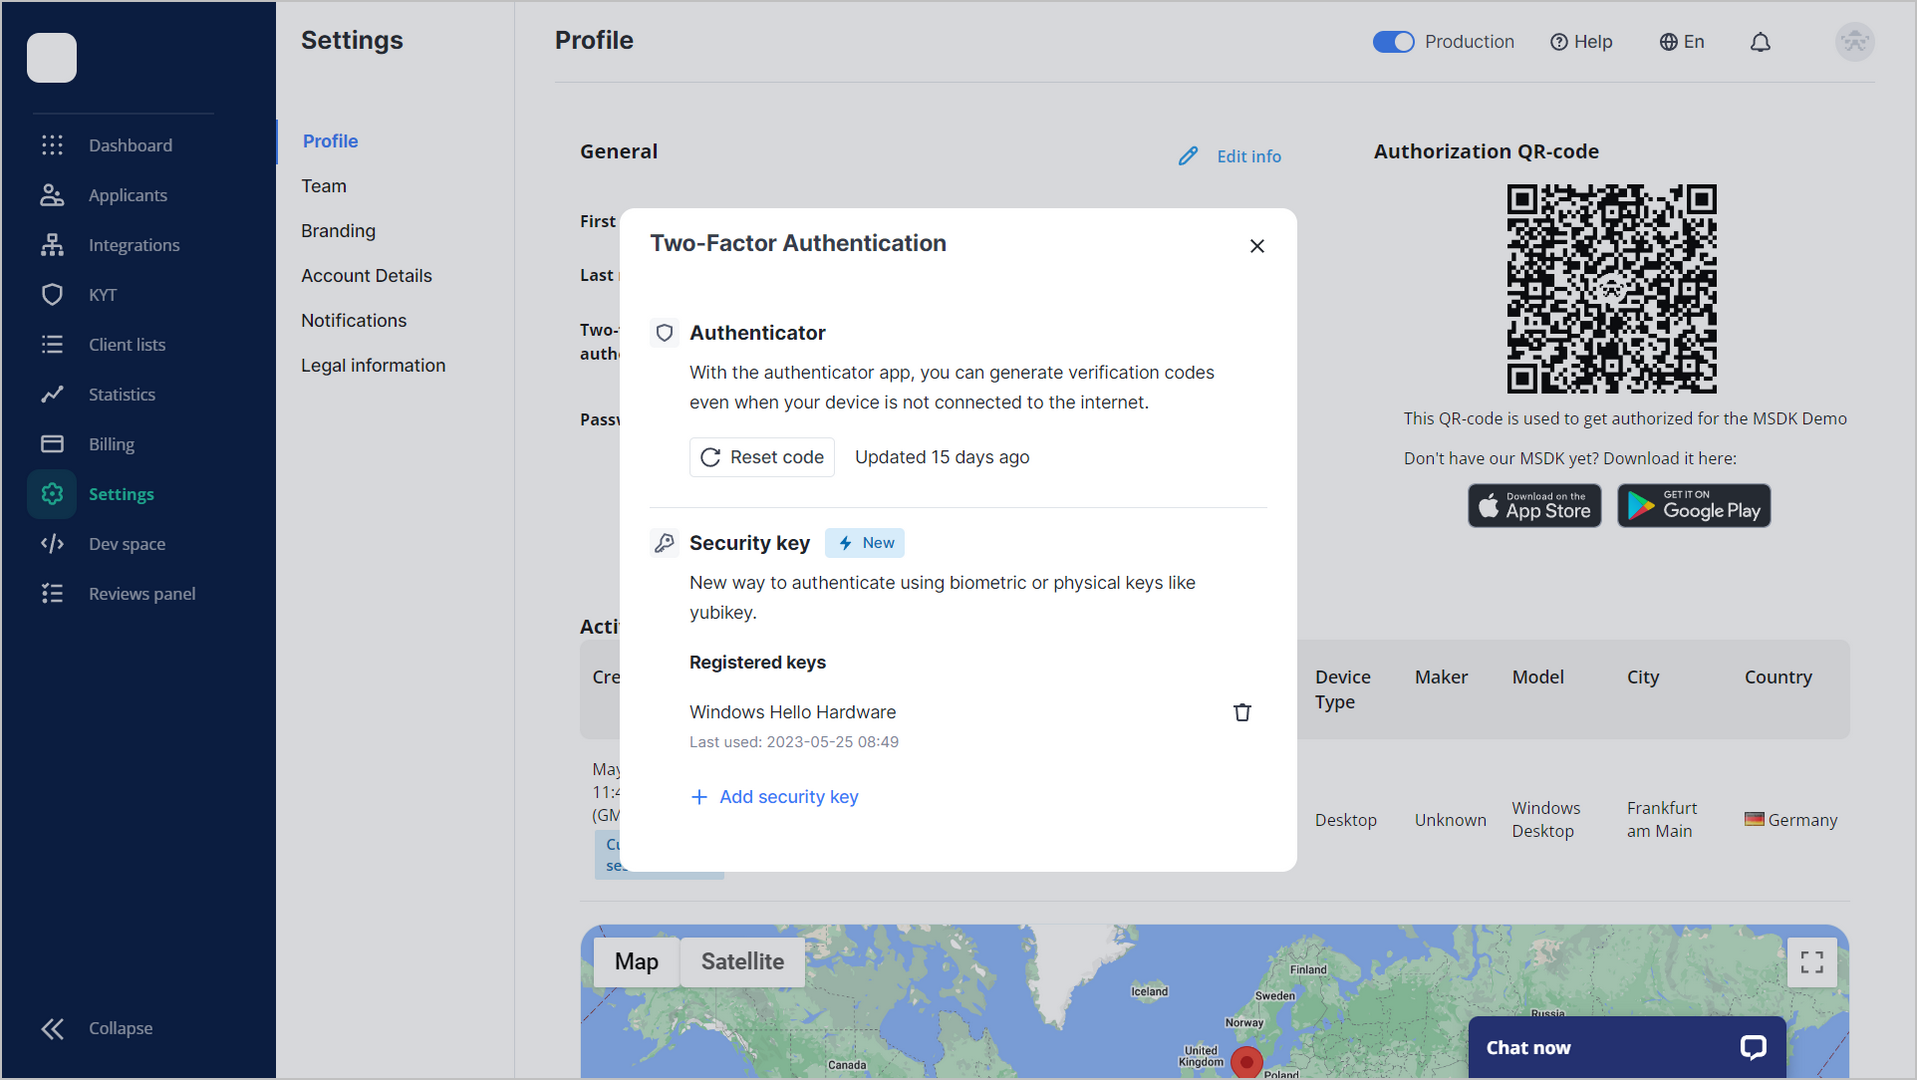Toggle the Production mode switch
The height and width of the screenshot is (1080, 1917).
(1393, 42)
